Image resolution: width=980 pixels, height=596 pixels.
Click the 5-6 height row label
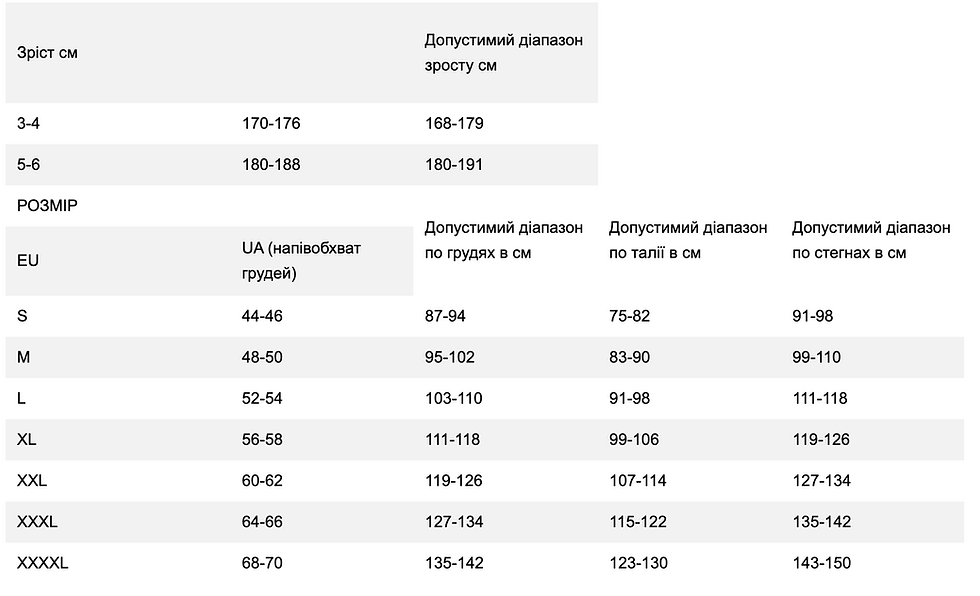[x=29, y=164]
